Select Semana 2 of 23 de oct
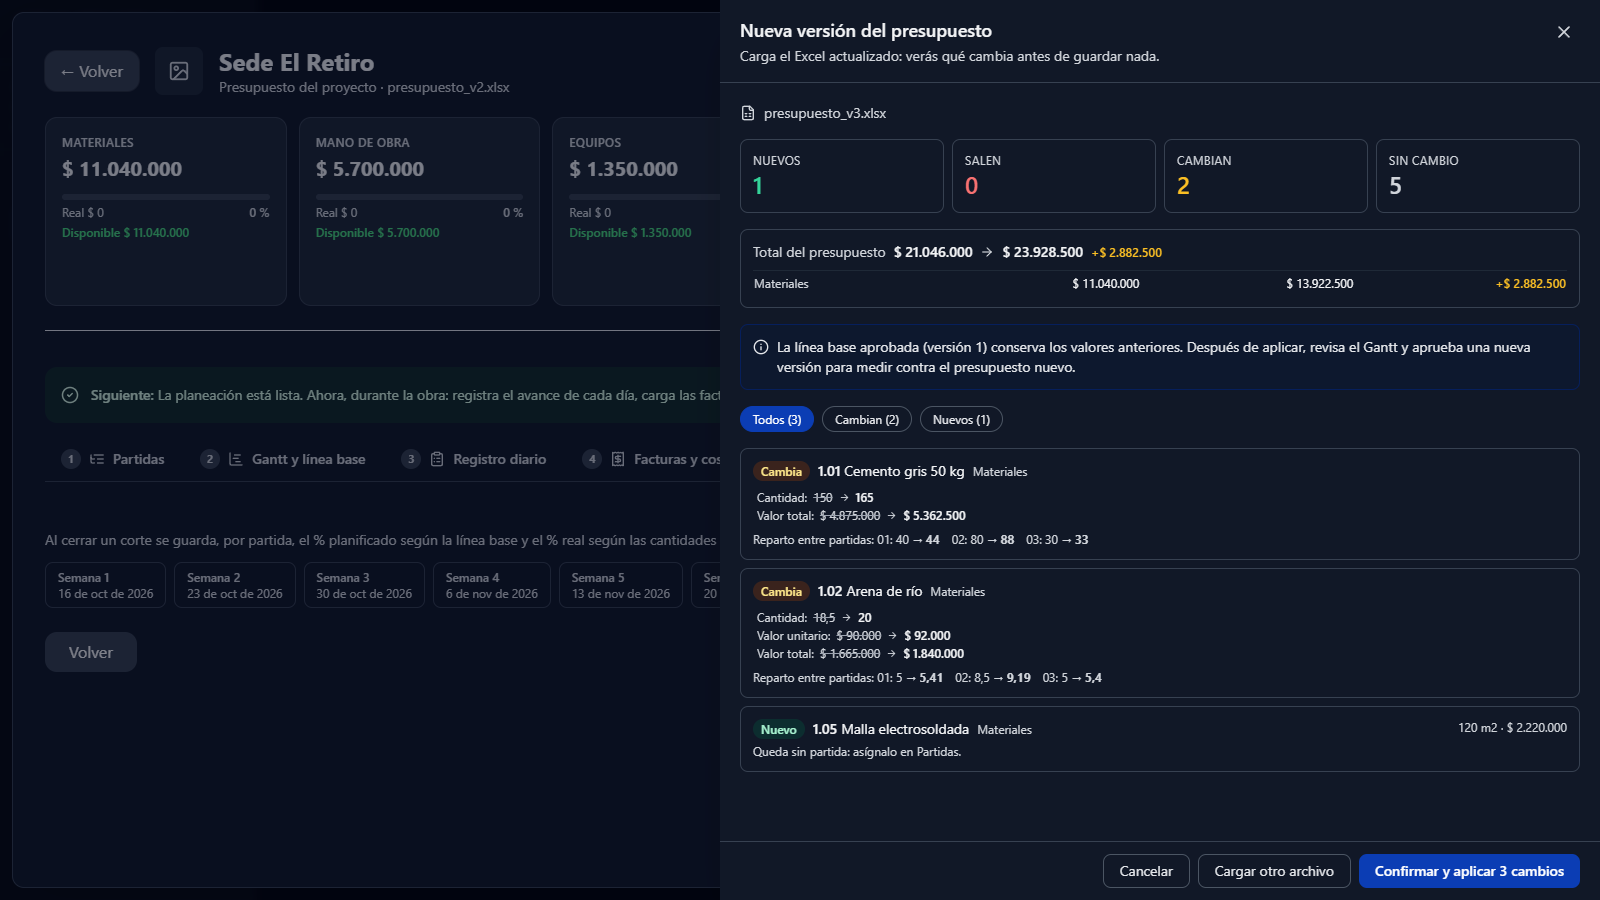1600x900 pixels. 235,585
